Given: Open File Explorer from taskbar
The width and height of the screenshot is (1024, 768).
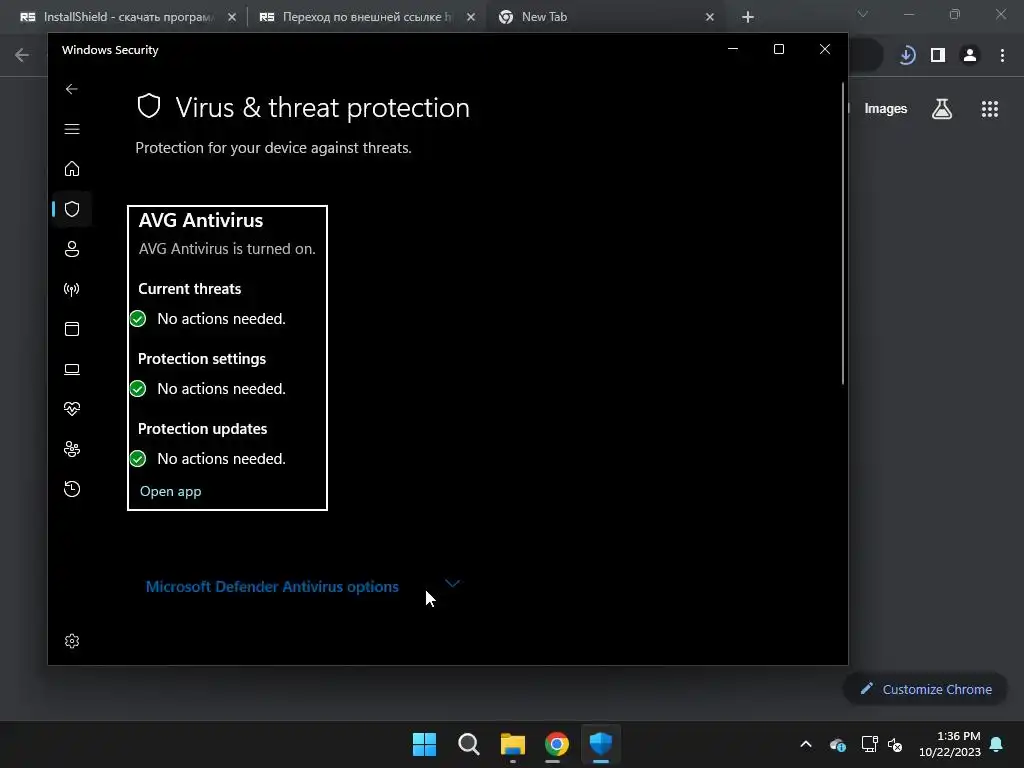Looking at the screenshot, I should tap(513, 744).
